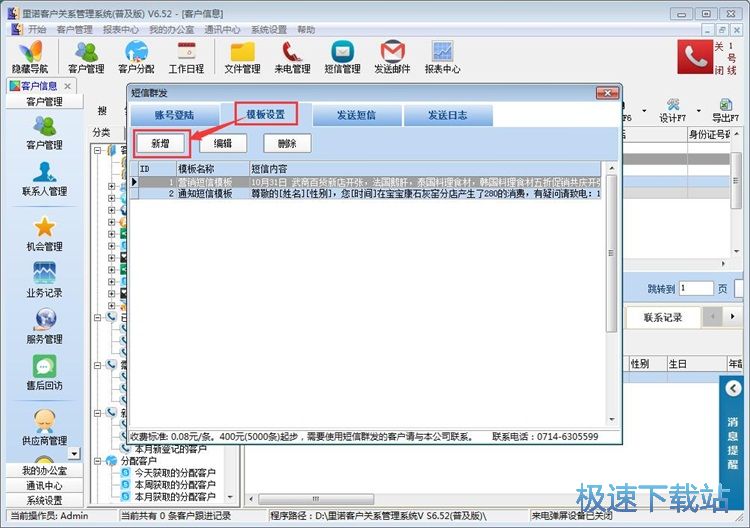Image resolution: width=750 pixels, height=528 pixels.
Task: Open 工作日程 calendar icon
Action: 186,57
